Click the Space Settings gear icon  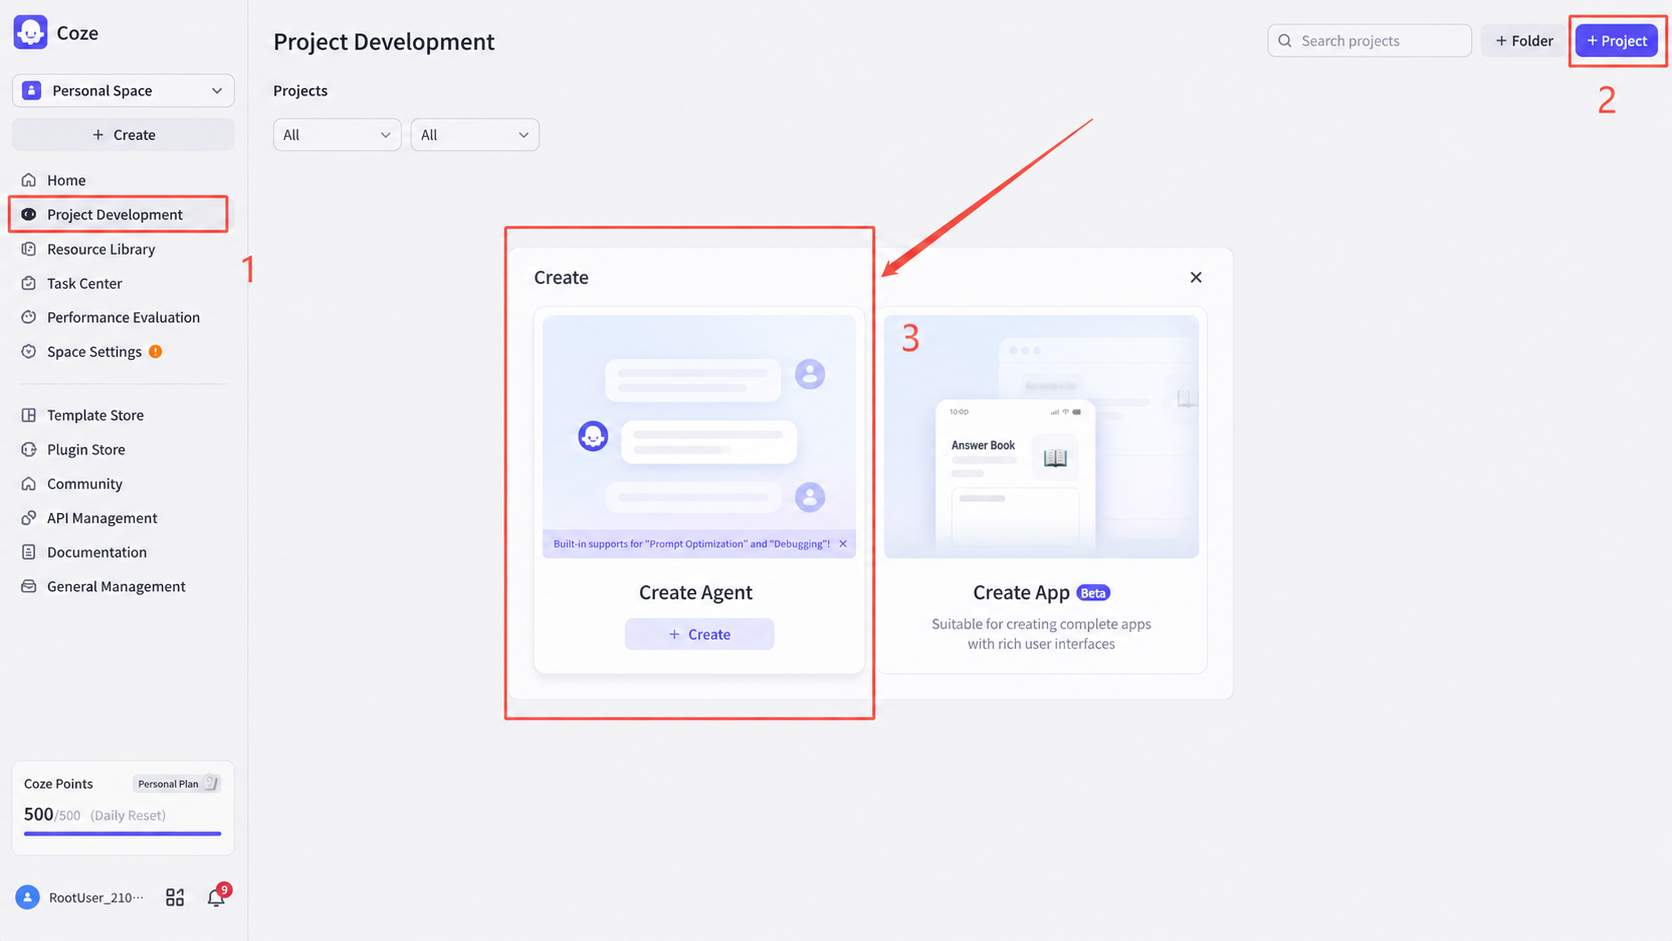pyautogui.click(x=29, y=352)
